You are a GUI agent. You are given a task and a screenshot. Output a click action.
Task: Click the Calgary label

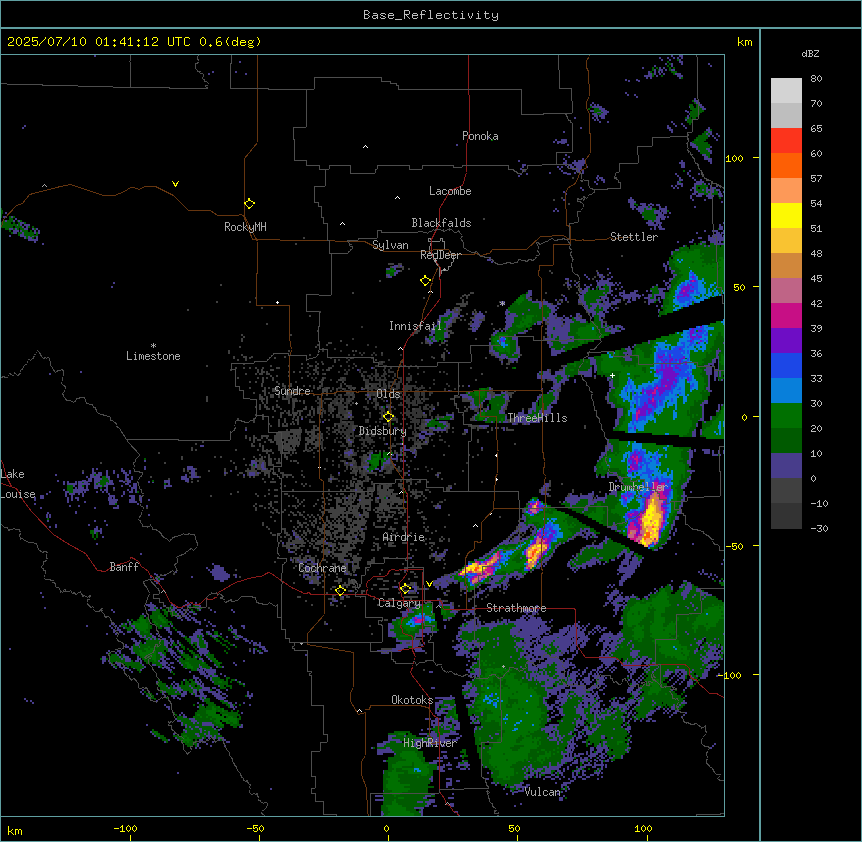click(399, 603)
